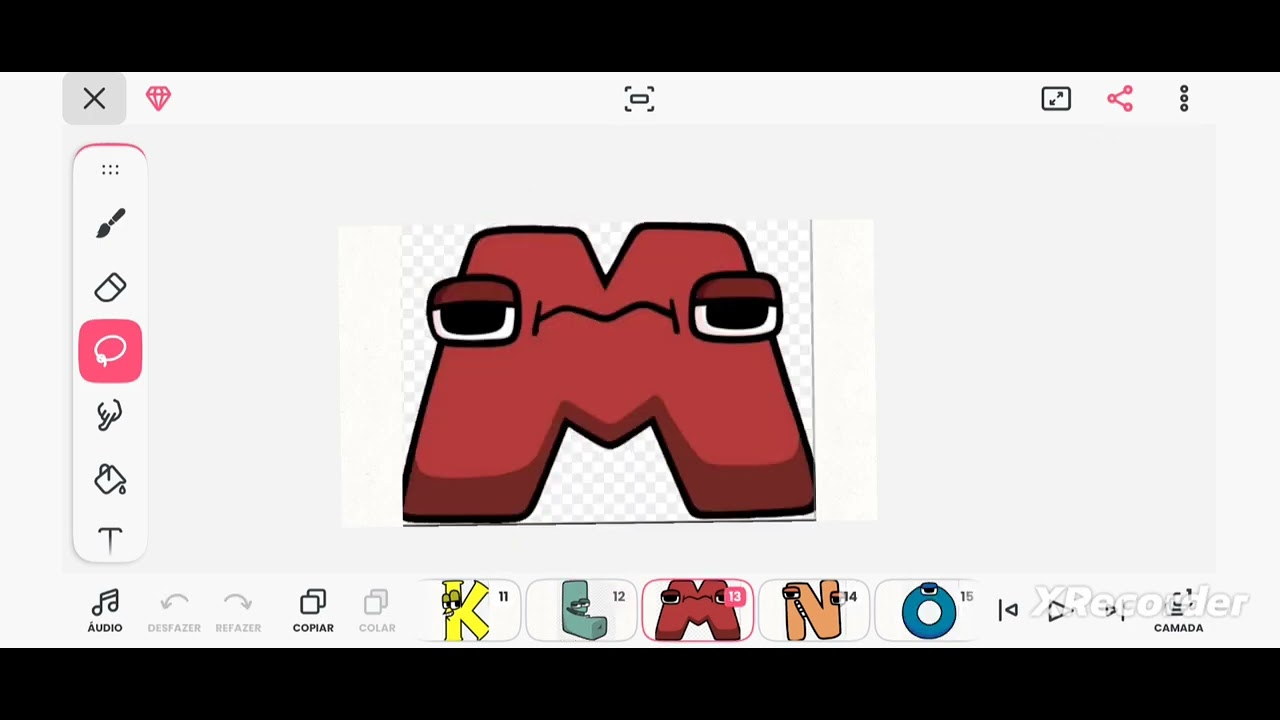Tap the toolbar drag handle dots
The image size is (1280, 720).
[x=110, y=170]
